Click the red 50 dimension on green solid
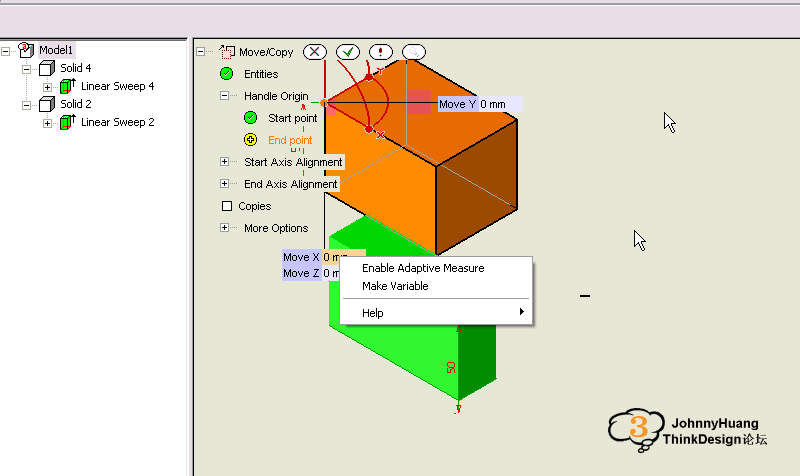Image resolution: width=800 pixels, height=476 pixels. click(x=451, y=367)
